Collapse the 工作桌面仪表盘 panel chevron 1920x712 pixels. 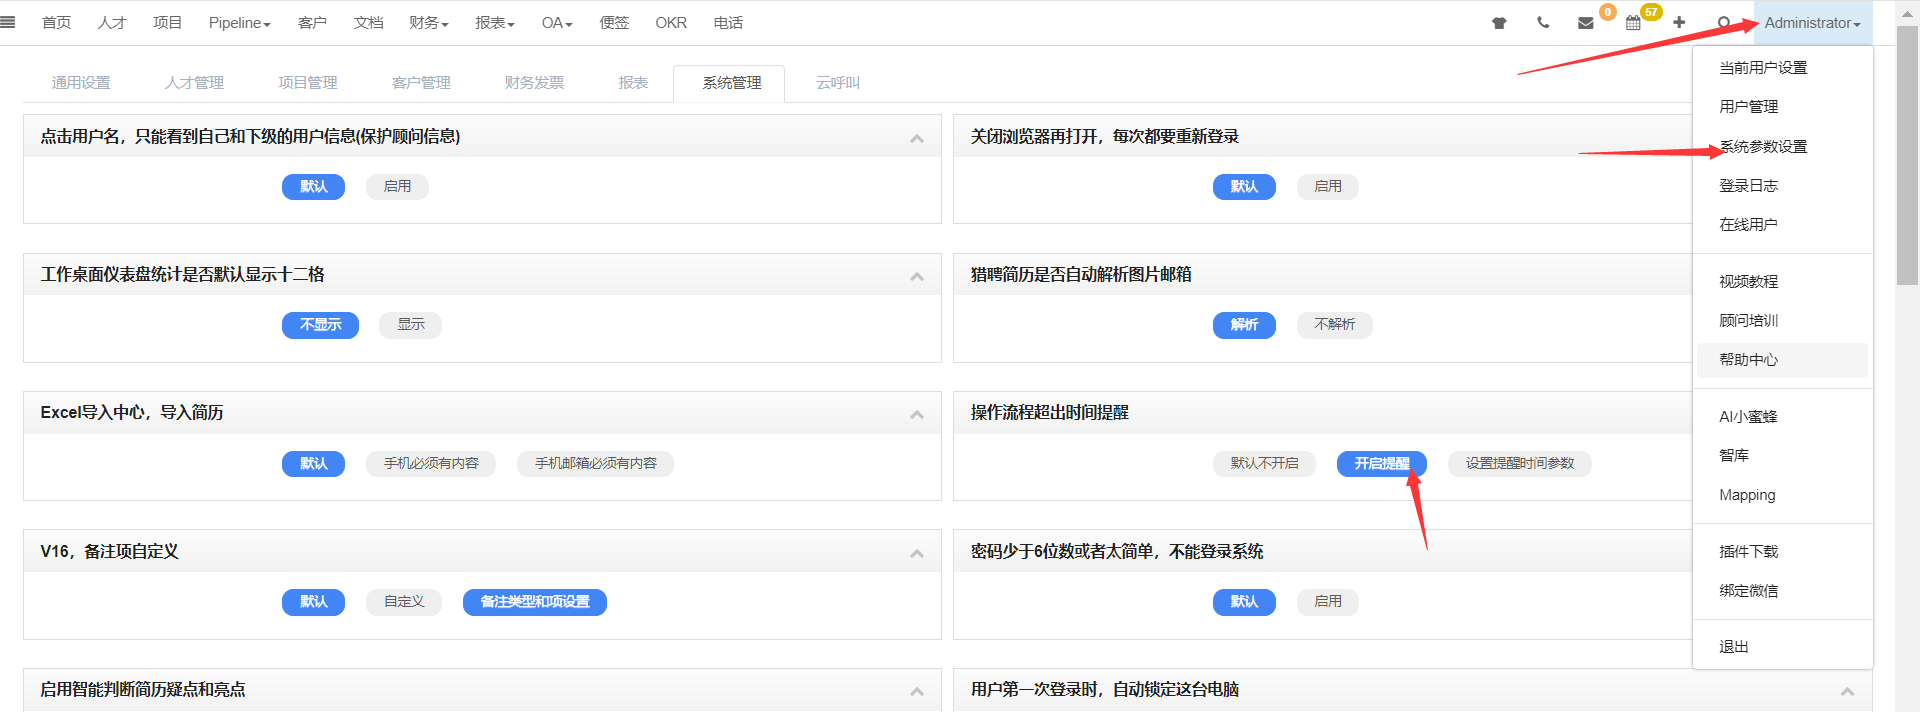click(917, 276)
